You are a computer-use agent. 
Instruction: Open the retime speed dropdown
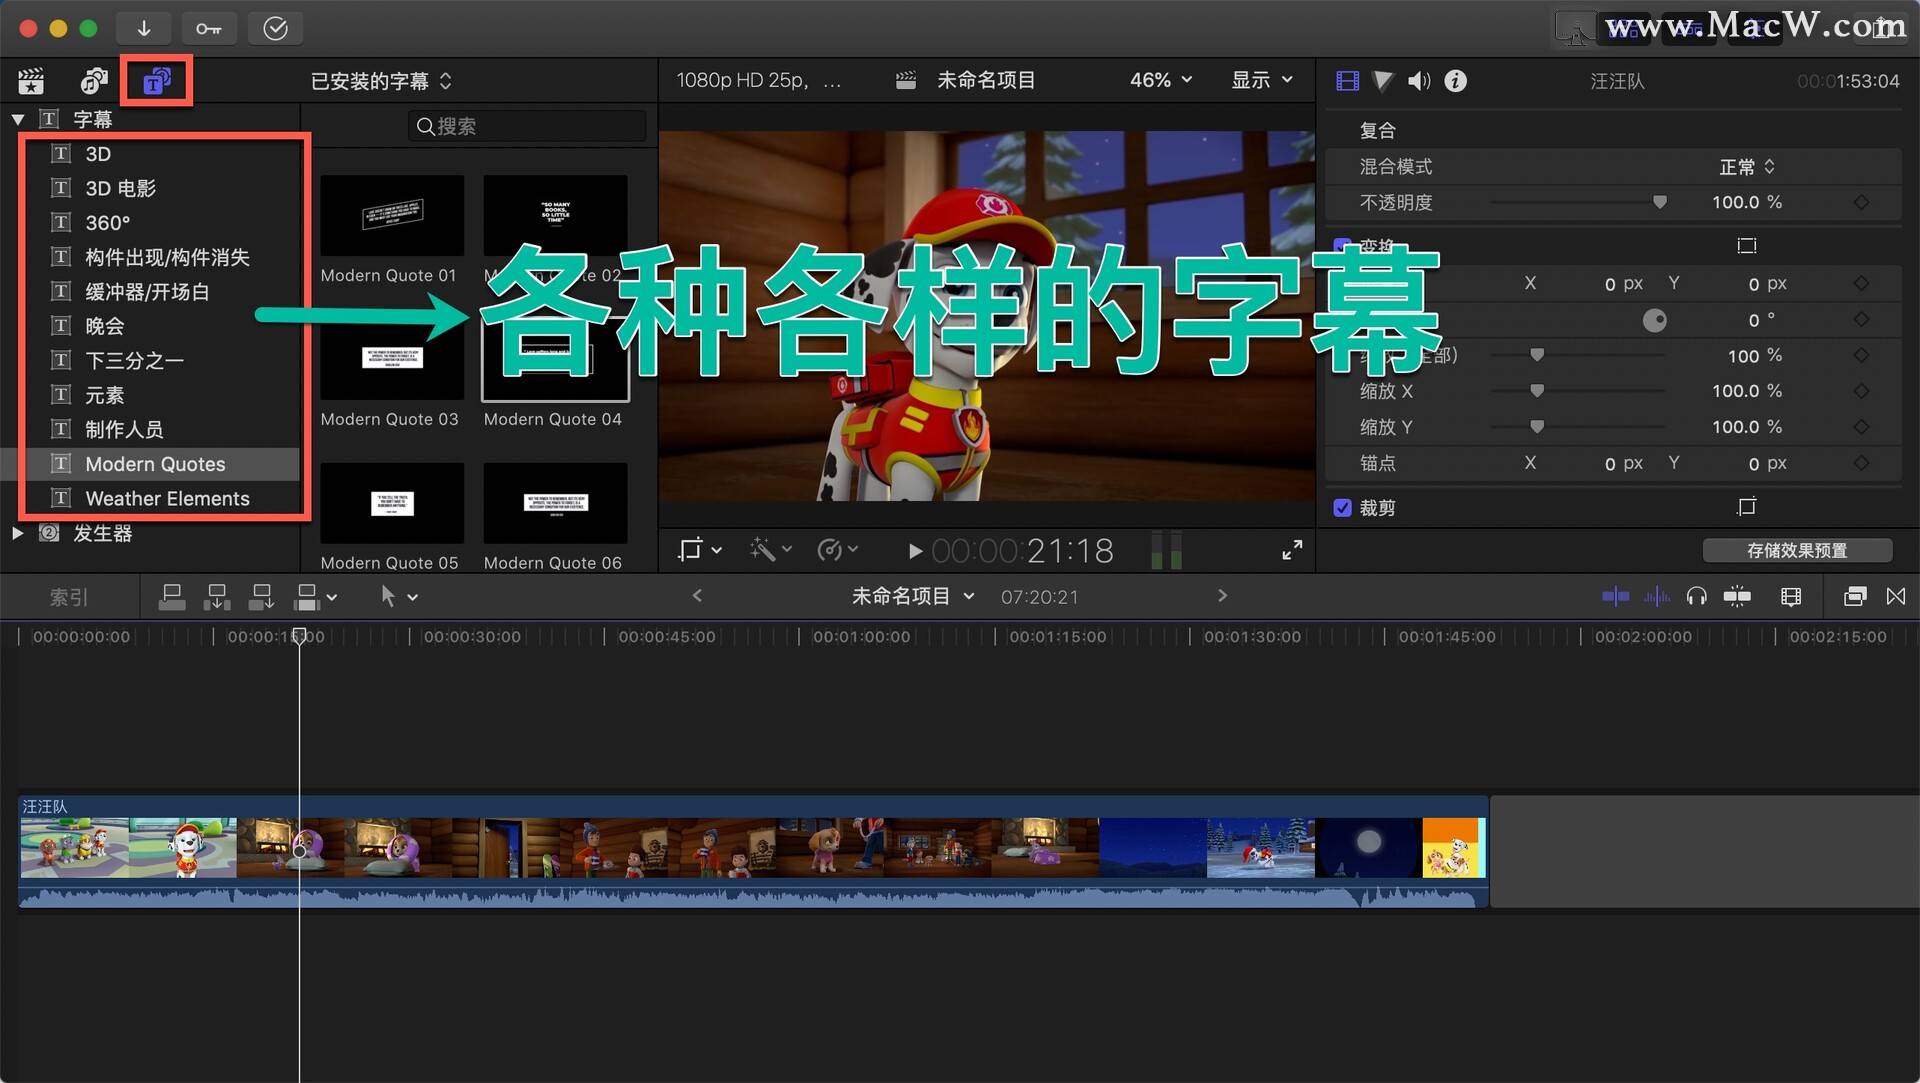(x=838, y=549)
